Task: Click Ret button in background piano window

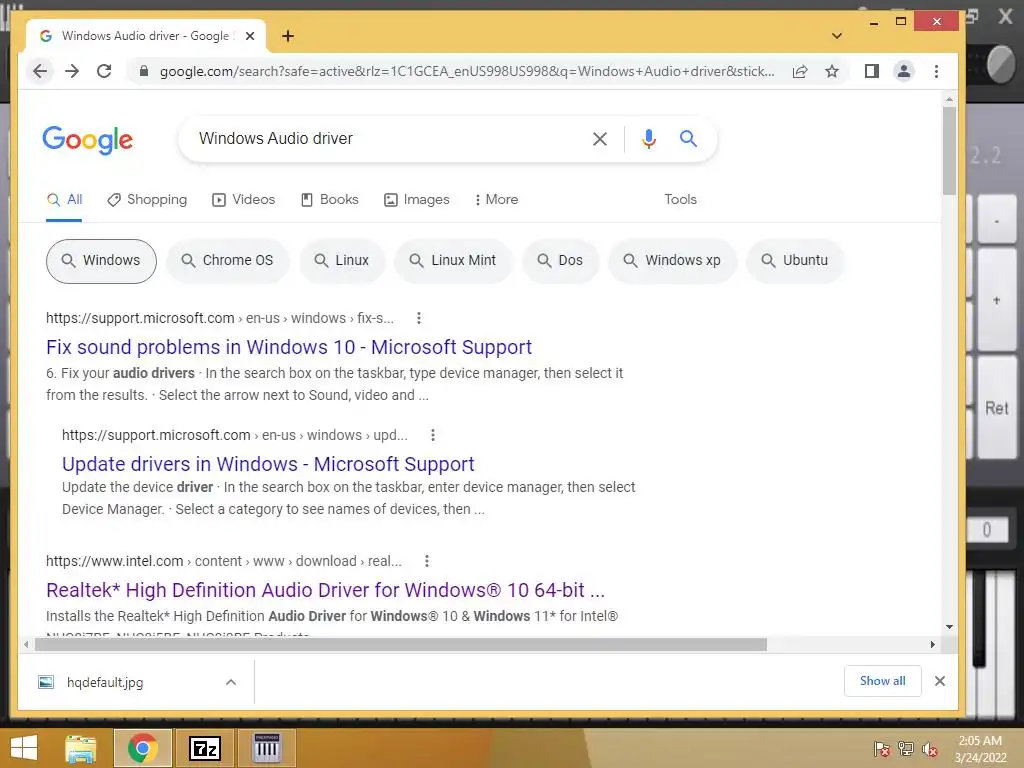Action: coord(996,408)
